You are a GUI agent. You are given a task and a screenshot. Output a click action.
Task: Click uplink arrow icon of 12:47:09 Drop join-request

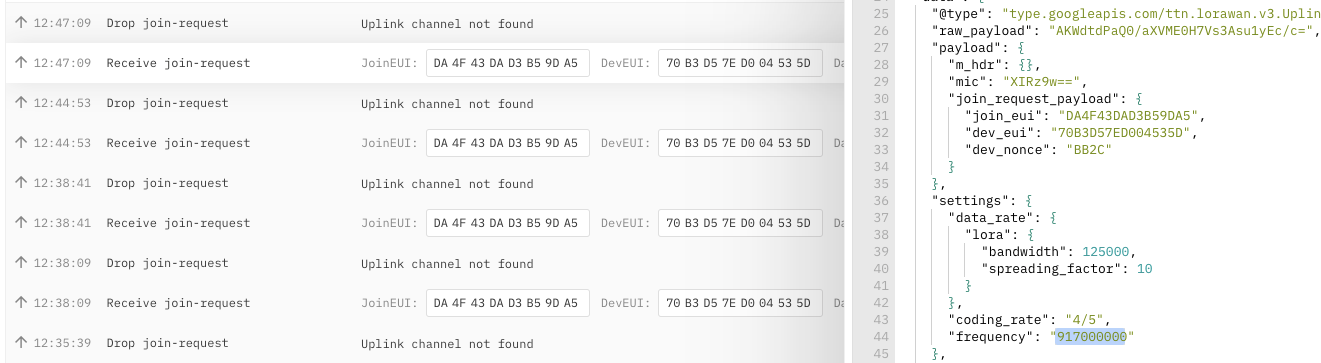click(x=21, y=23)
